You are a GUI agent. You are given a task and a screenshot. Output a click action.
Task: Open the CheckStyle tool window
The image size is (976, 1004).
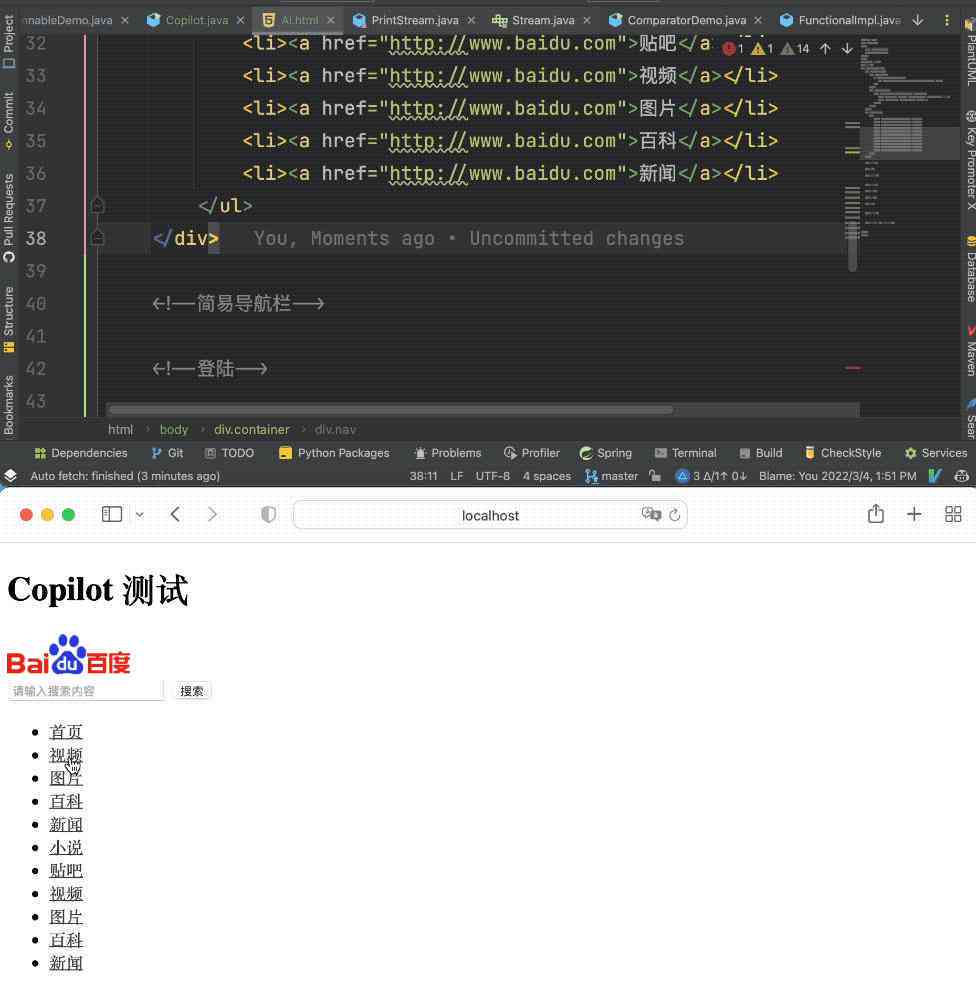point(843,453)
